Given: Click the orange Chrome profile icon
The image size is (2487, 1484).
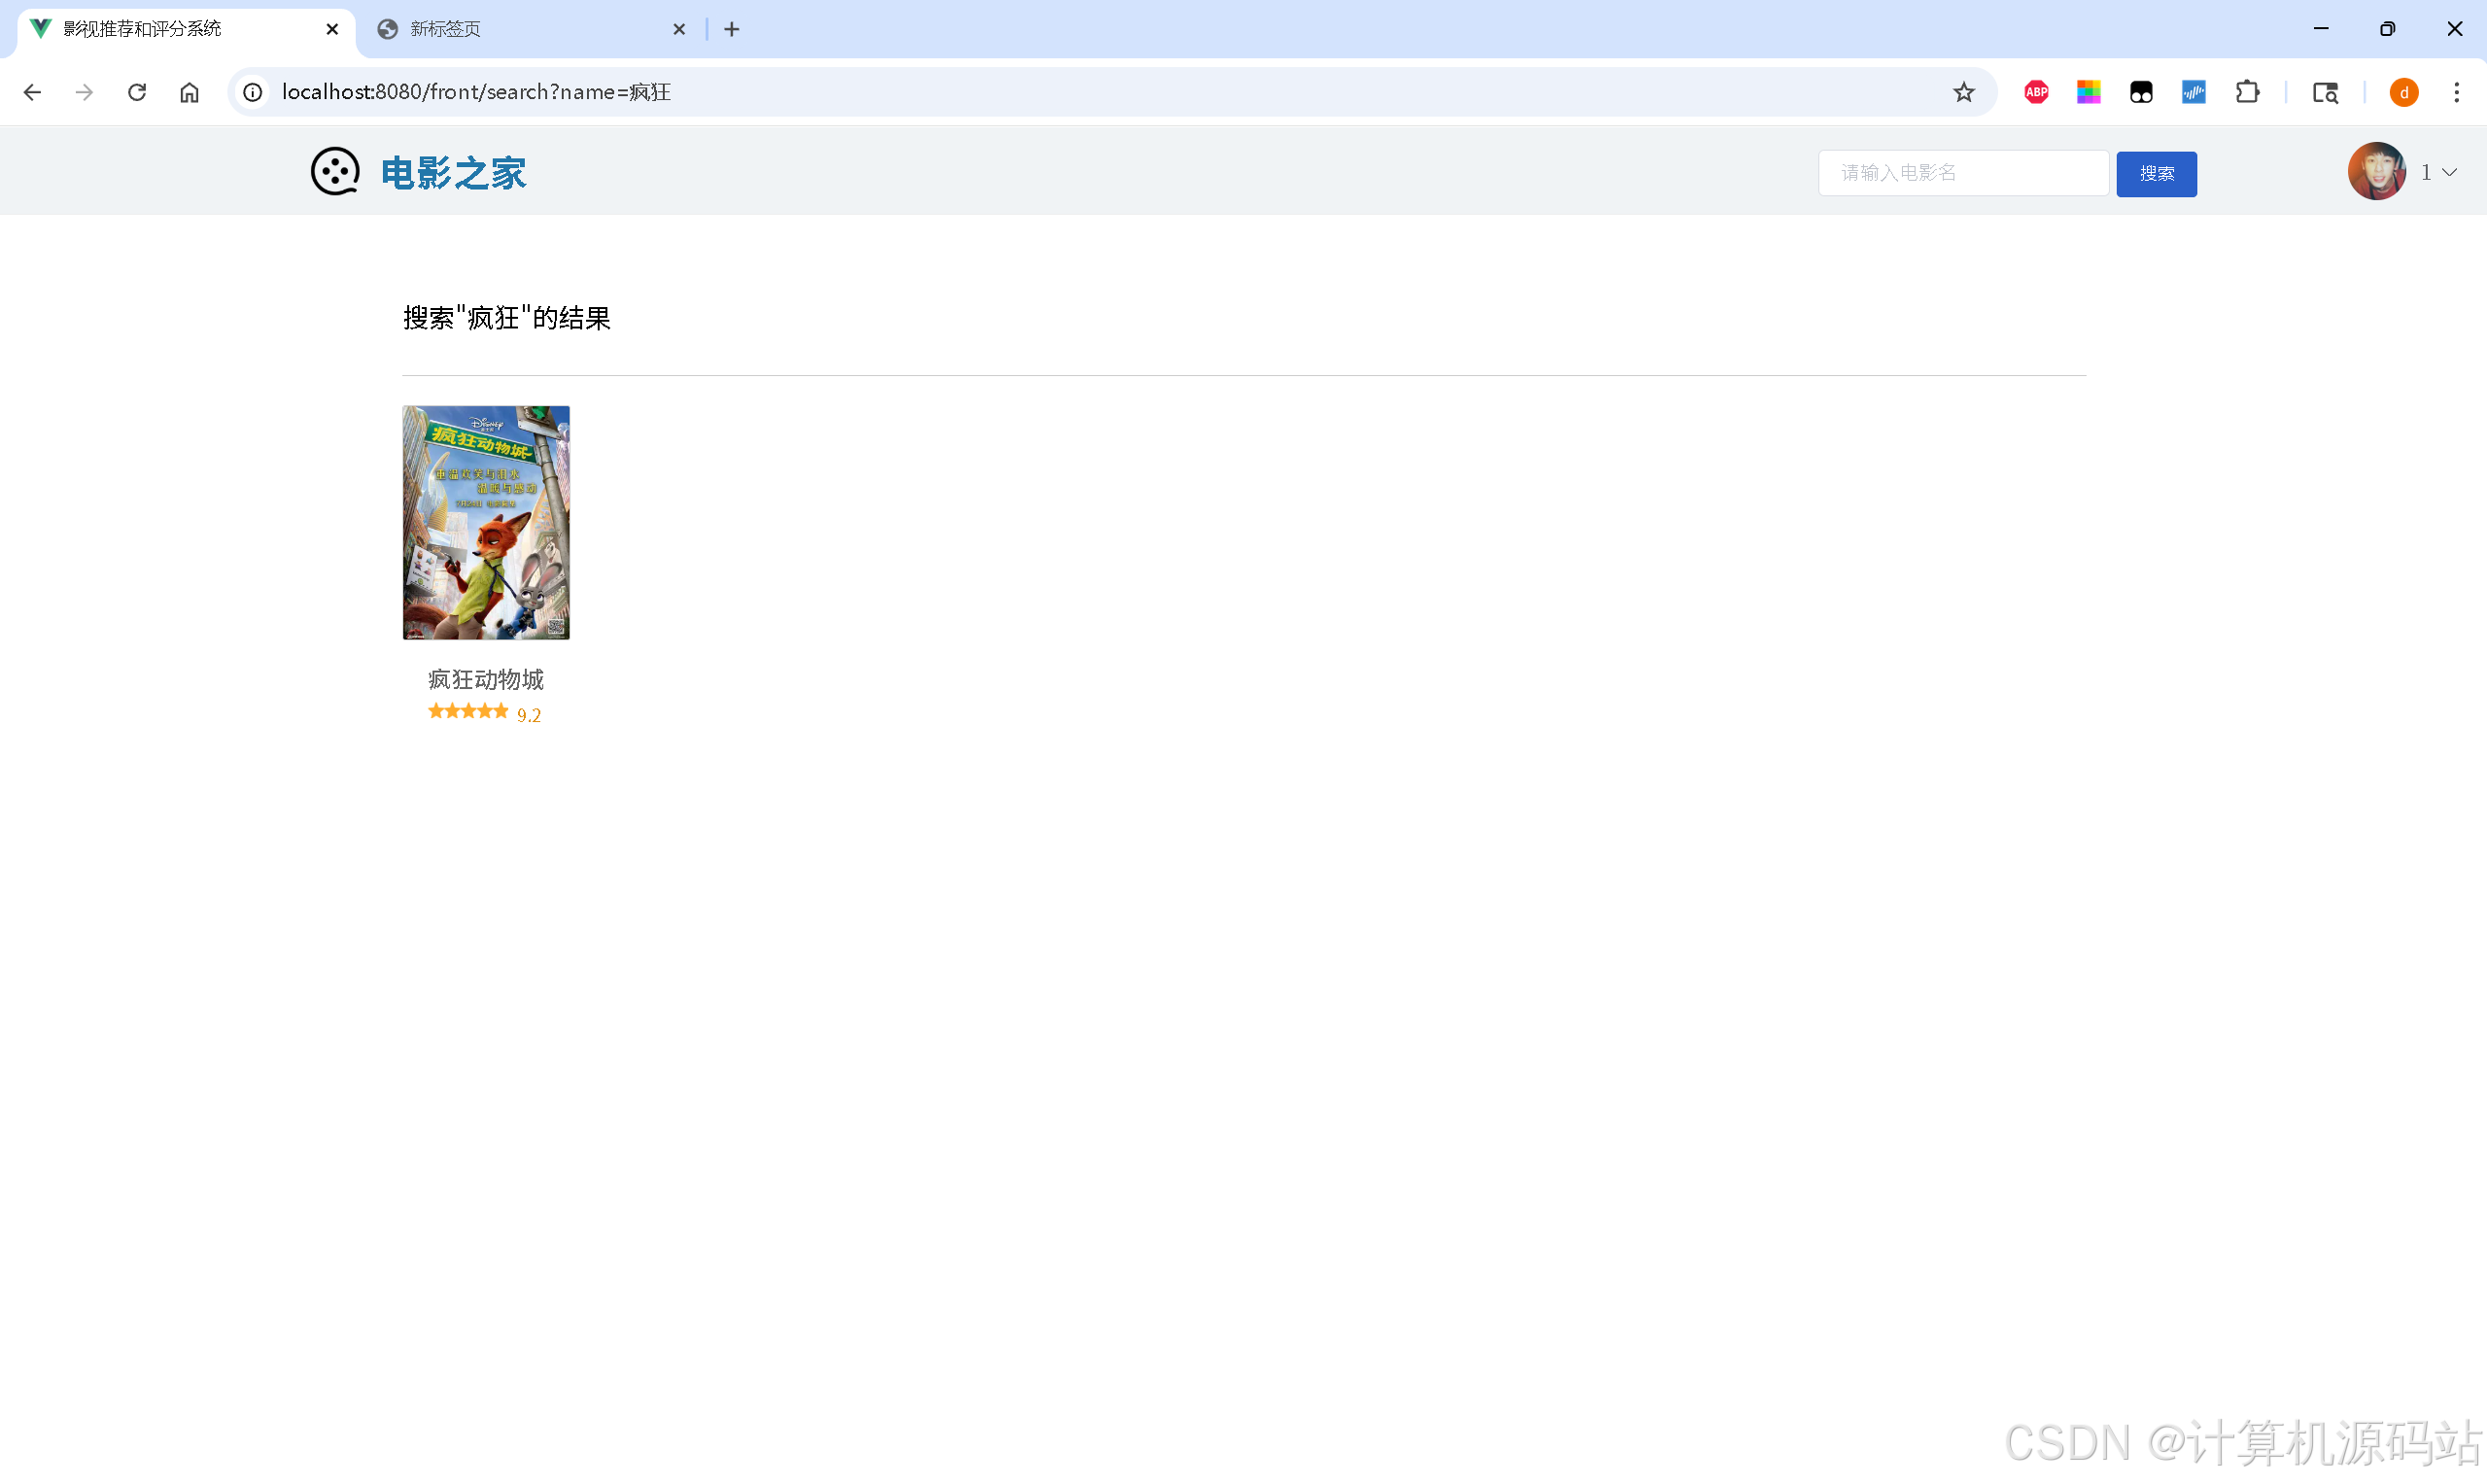Looking at the screenshot, I should click(x=2403, y=92).
